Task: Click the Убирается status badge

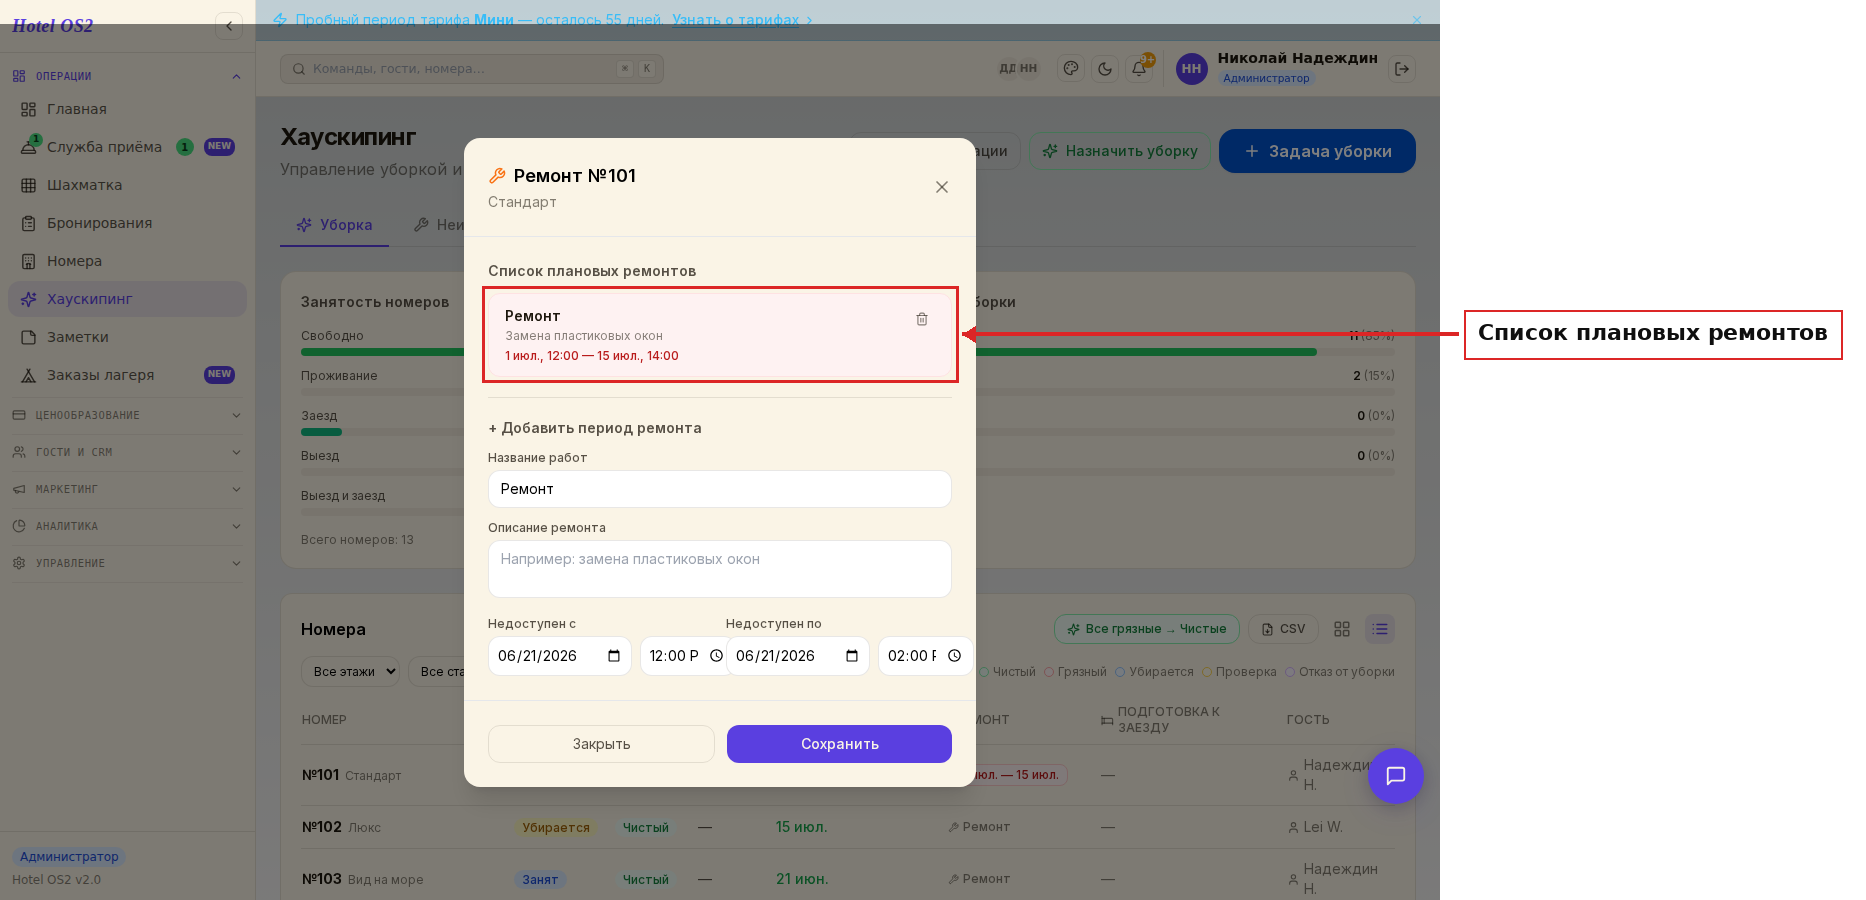Action: pos(556,828)
